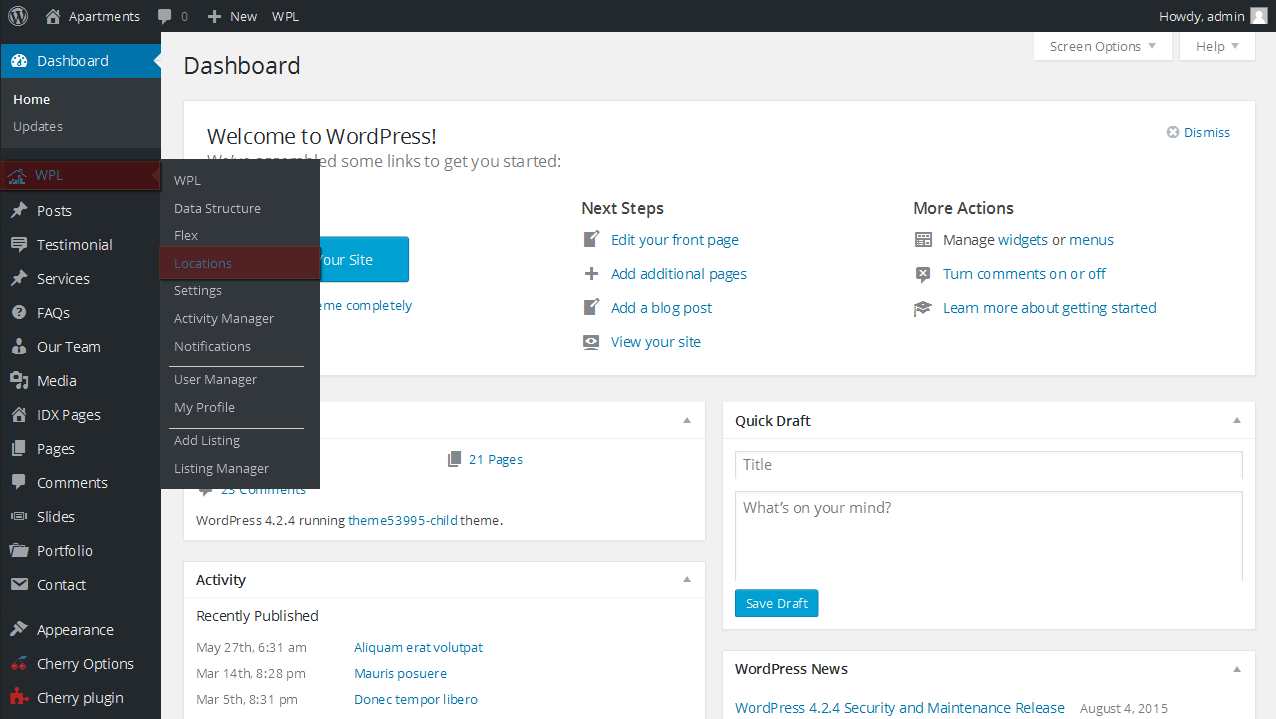
Task: Expand the Screen Options dropdown
Action: pyautogui.click(x=1102, y=46)
